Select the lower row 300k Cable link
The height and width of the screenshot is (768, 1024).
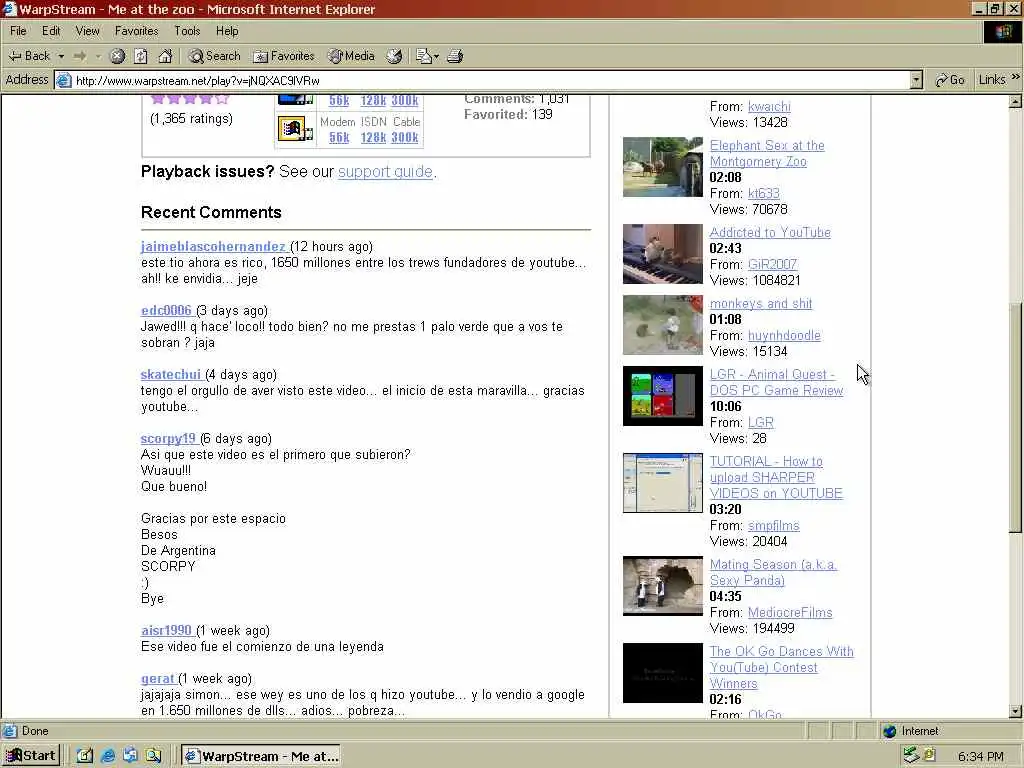(x=405, y=137)
